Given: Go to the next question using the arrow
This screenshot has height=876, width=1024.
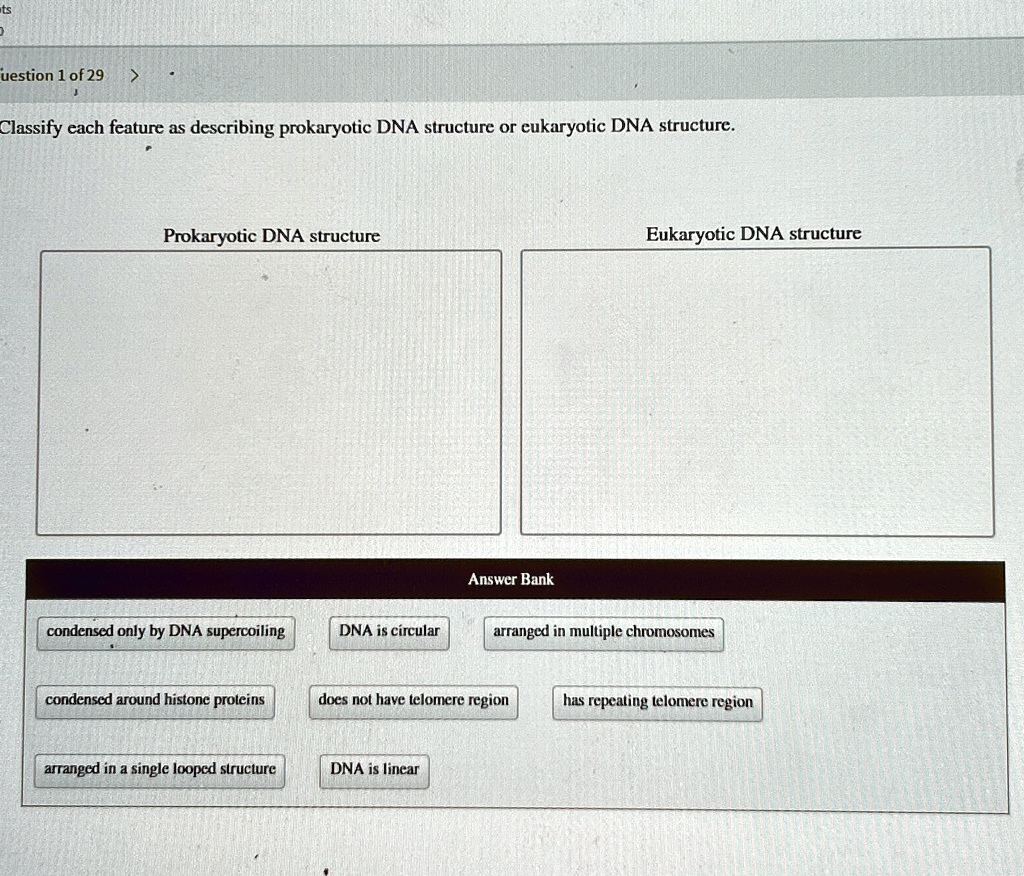Looking at the screenshot, I should pyautogui.click(x=134, y=76).
